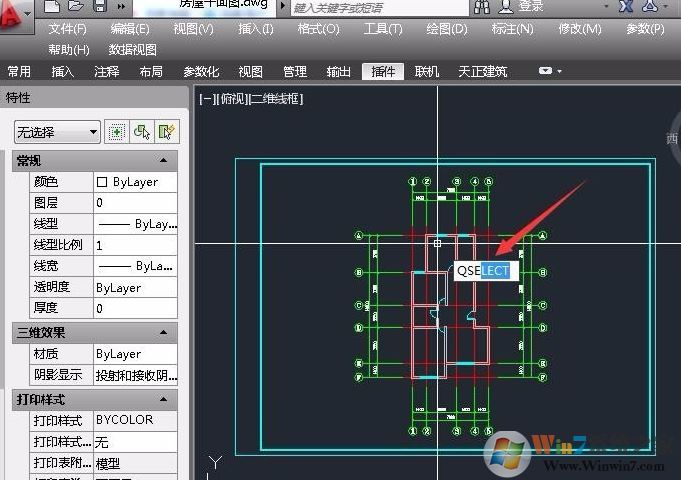The image size is (681, 480).
Task: Switch to the 天正建筑 ribbon tab
Action: (x=482, y=72)
